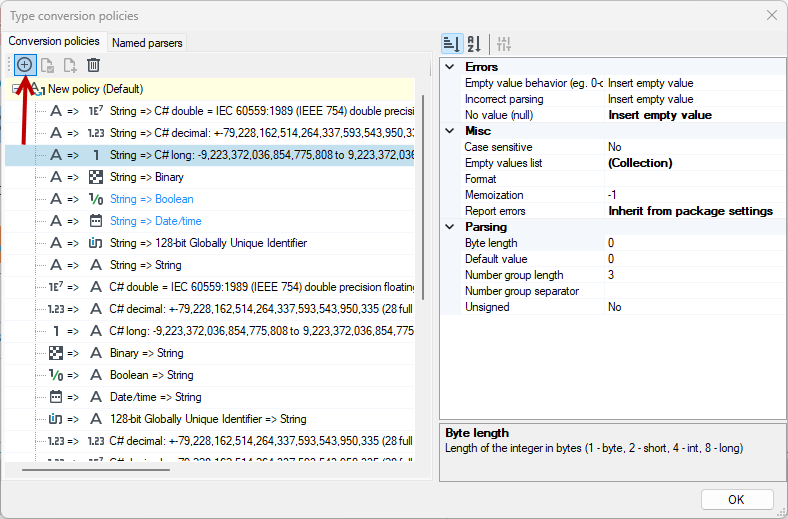Image resolution: width=788 pixels, height=519 pixels.
Task: Edit the Memoization value -1
Action: [696, 195]
